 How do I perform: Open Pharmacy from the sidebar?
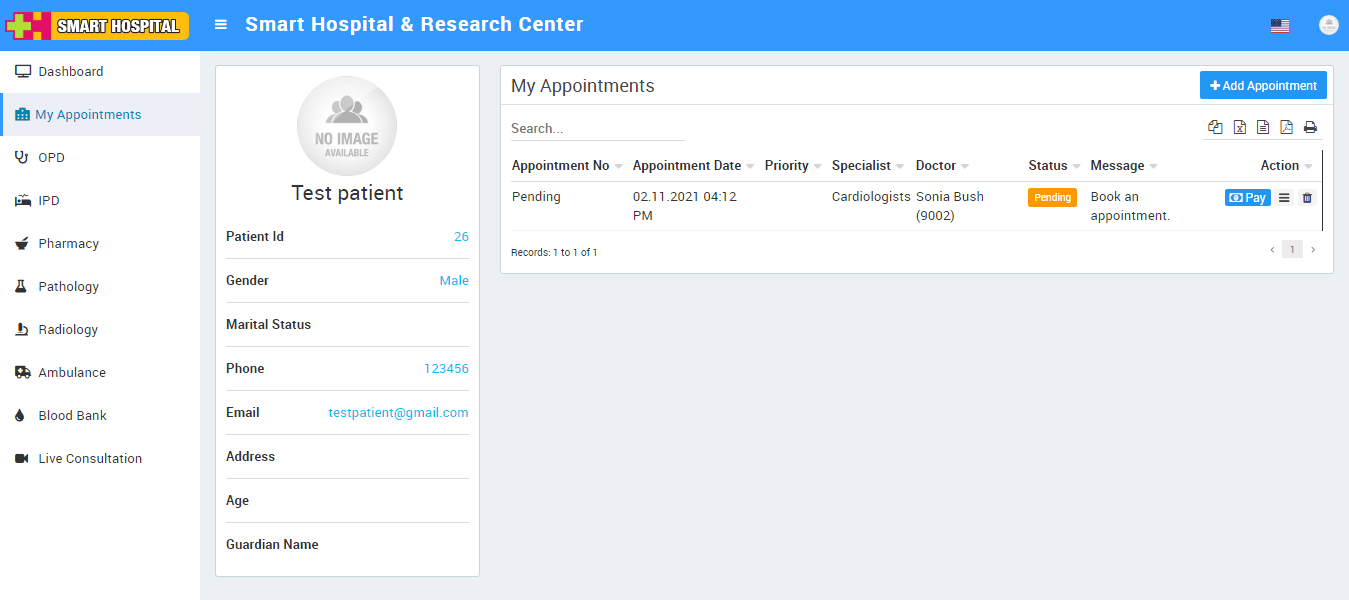coord(68,244)
